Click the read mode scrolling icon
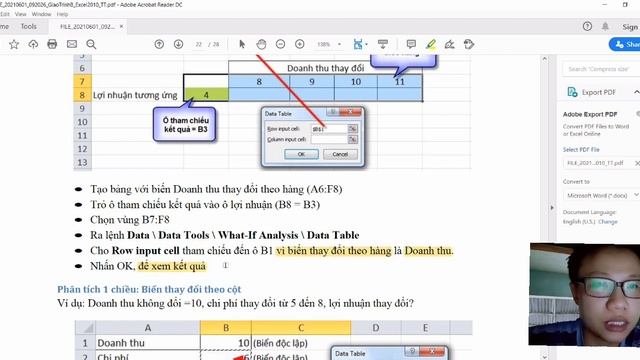This screenshot has width=640, height=360. (383, 44)
